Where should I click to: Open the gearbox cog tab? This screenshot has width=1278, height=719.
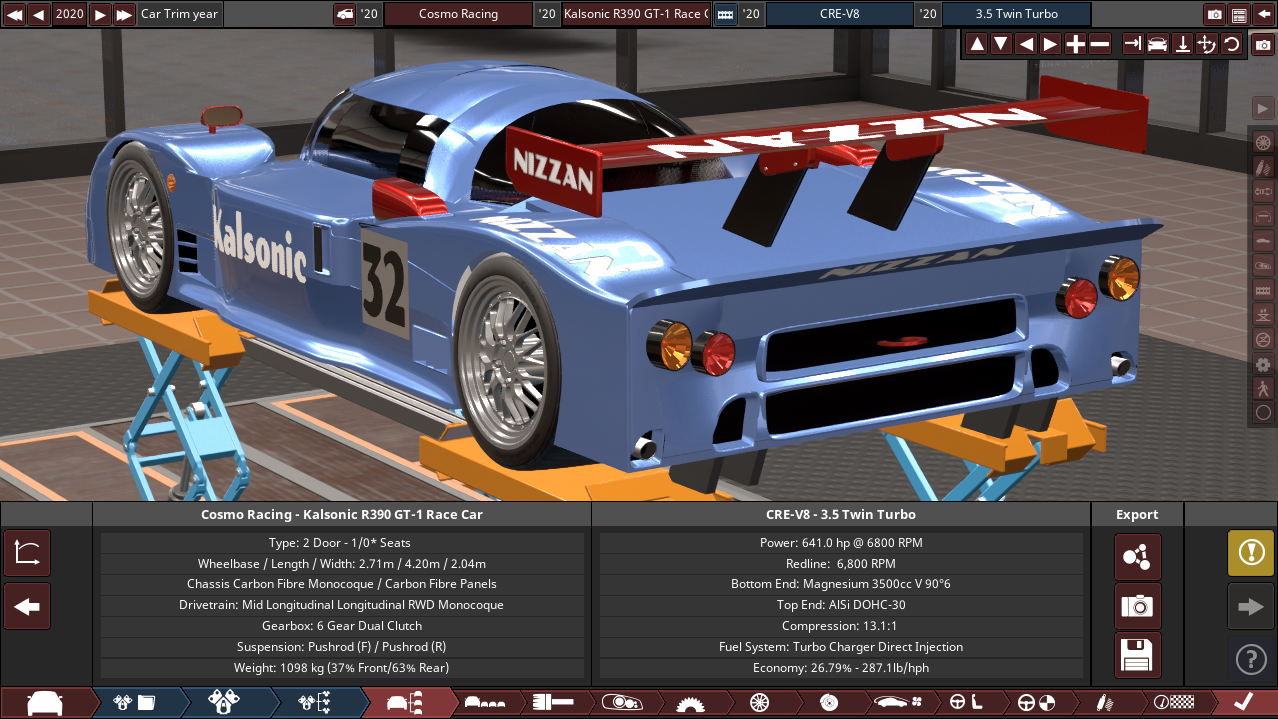(689, 703)
